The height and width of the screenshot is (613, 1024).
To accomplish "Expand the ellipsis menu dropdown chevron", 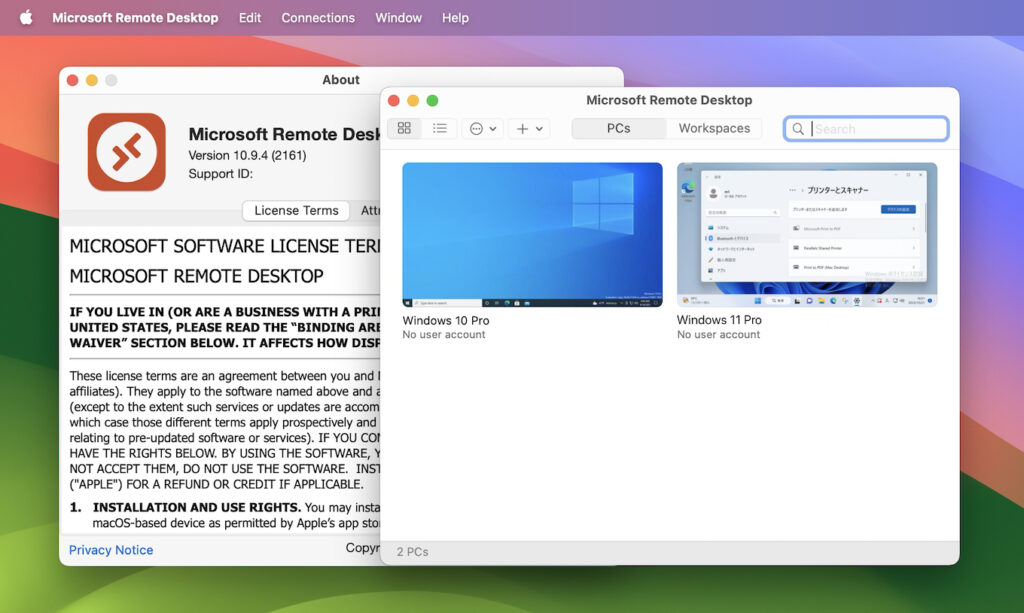I will pos(491,128).
